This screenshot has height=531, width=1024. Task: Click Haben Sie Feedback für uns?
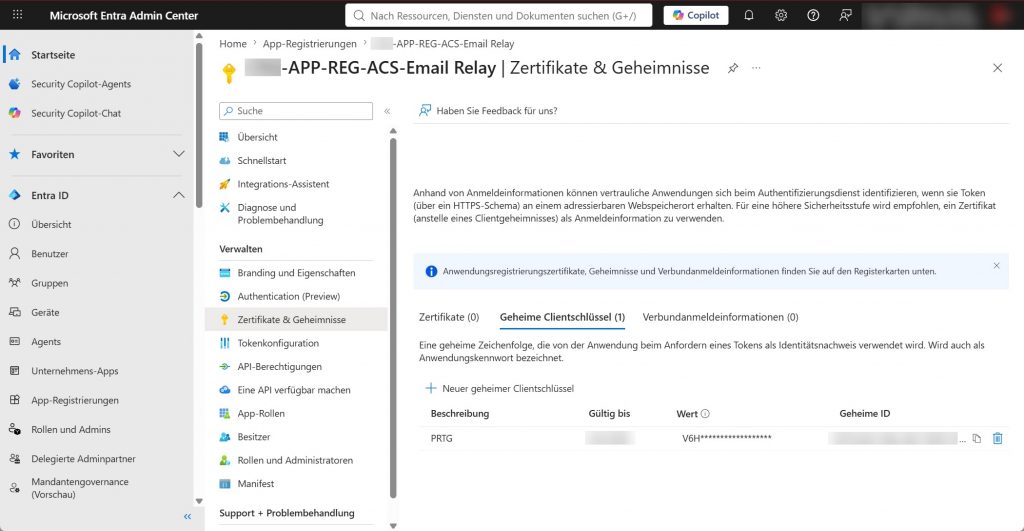pos(488,111)
